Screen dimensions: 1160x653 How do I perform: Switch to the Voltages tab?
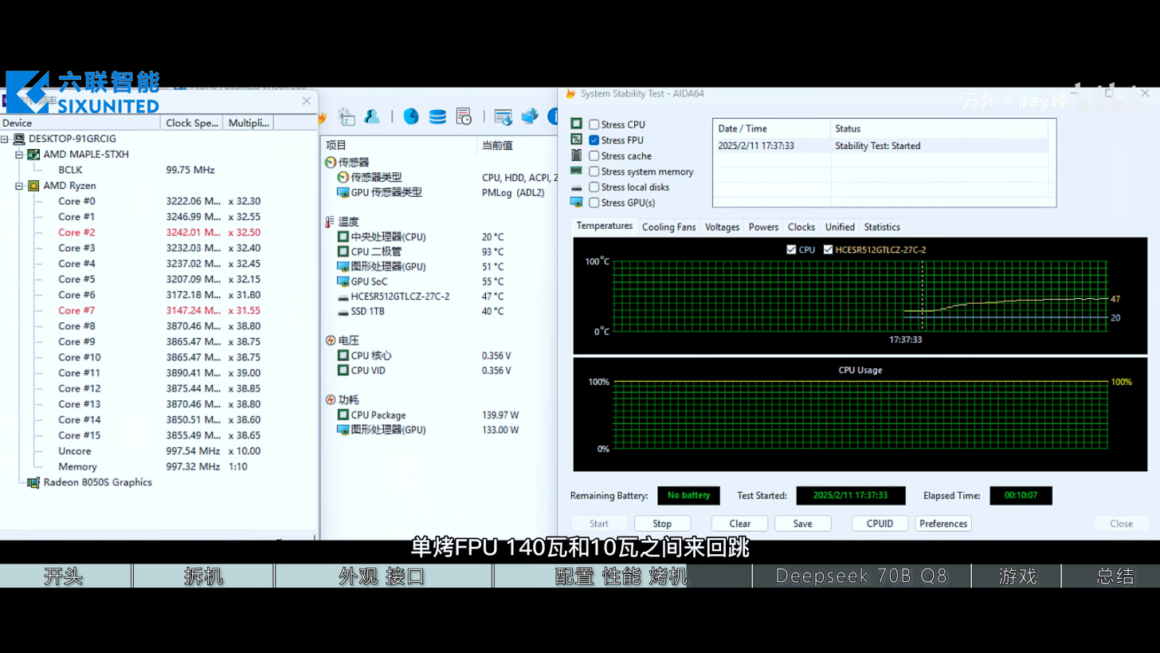coord(722,227)
